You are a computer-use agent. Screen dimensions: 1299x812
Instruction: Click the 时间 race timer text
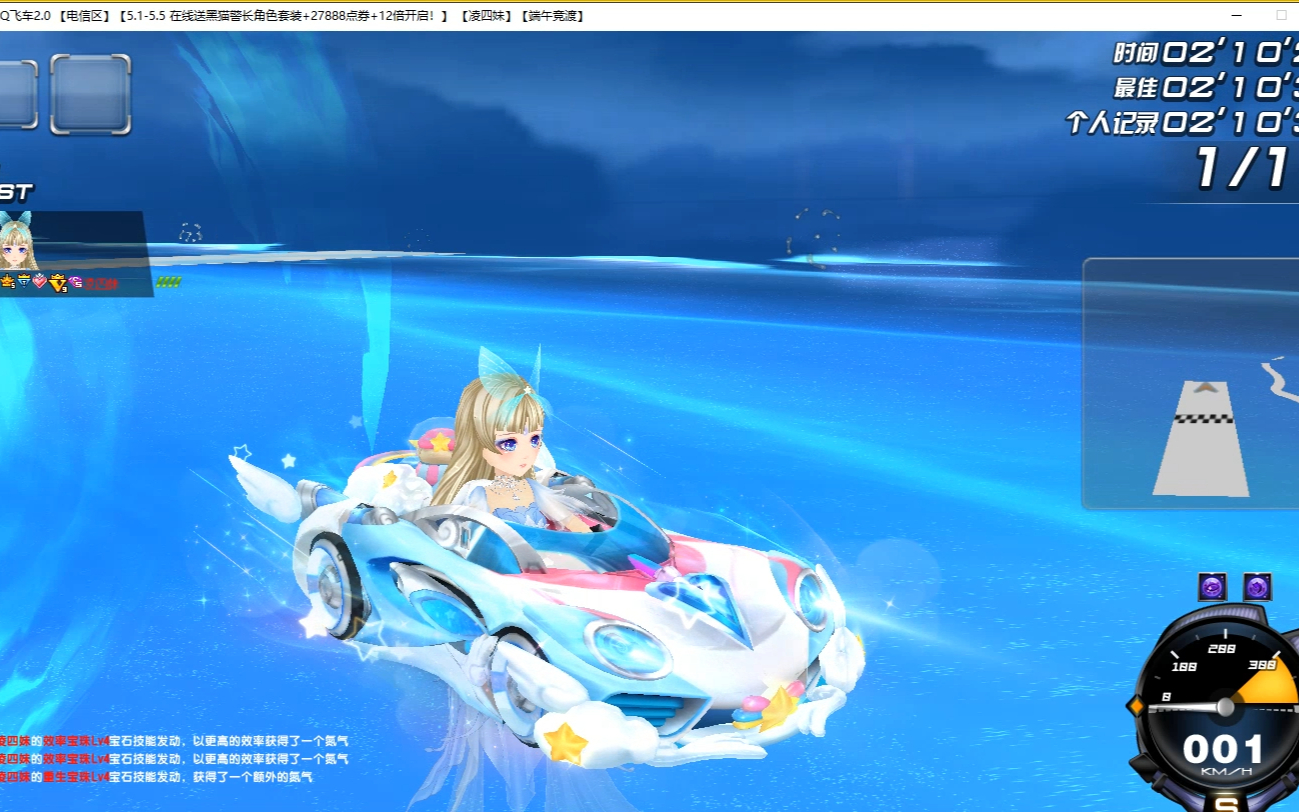click(x=1207, y=53)
